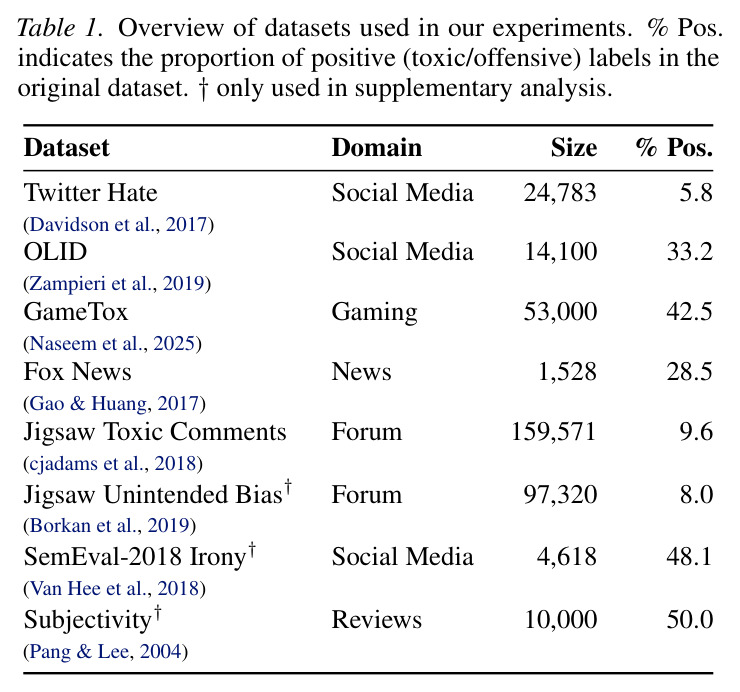Image resolution: width=740 pixels, height=692 pixels.
Task: Open the Davidson et al., 2017 citation
Action: click(x=118, y=224)
